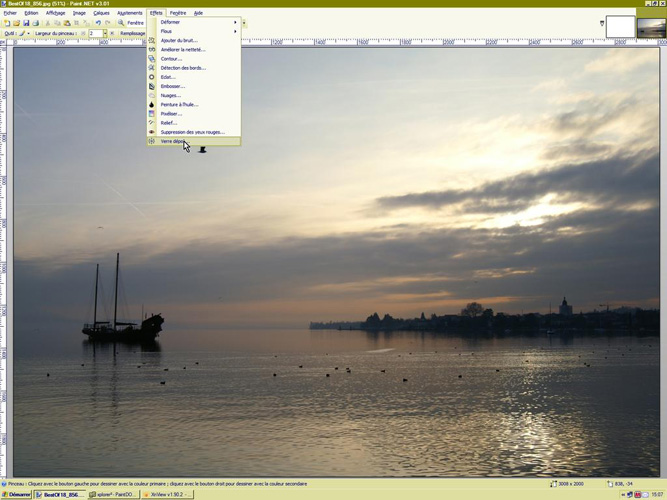
Task: Click the Démarrer start button
Action: pyautogui.click(x=16, y=494)
